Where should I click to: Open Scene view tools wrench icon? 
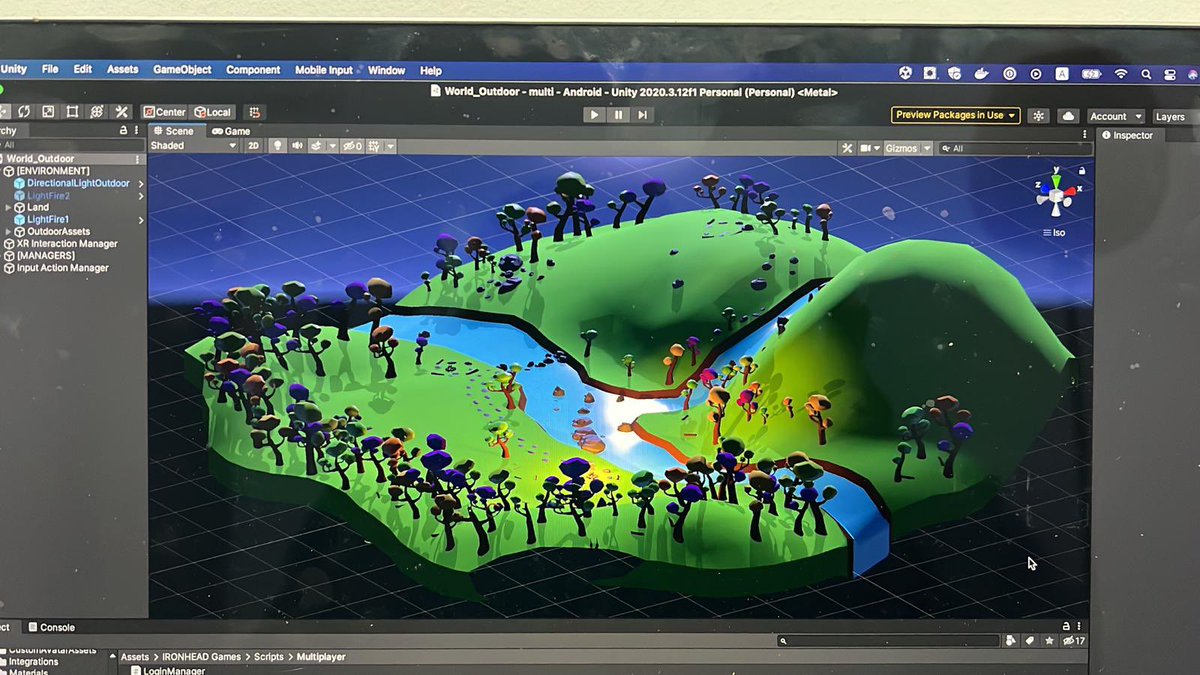(847, 148)
